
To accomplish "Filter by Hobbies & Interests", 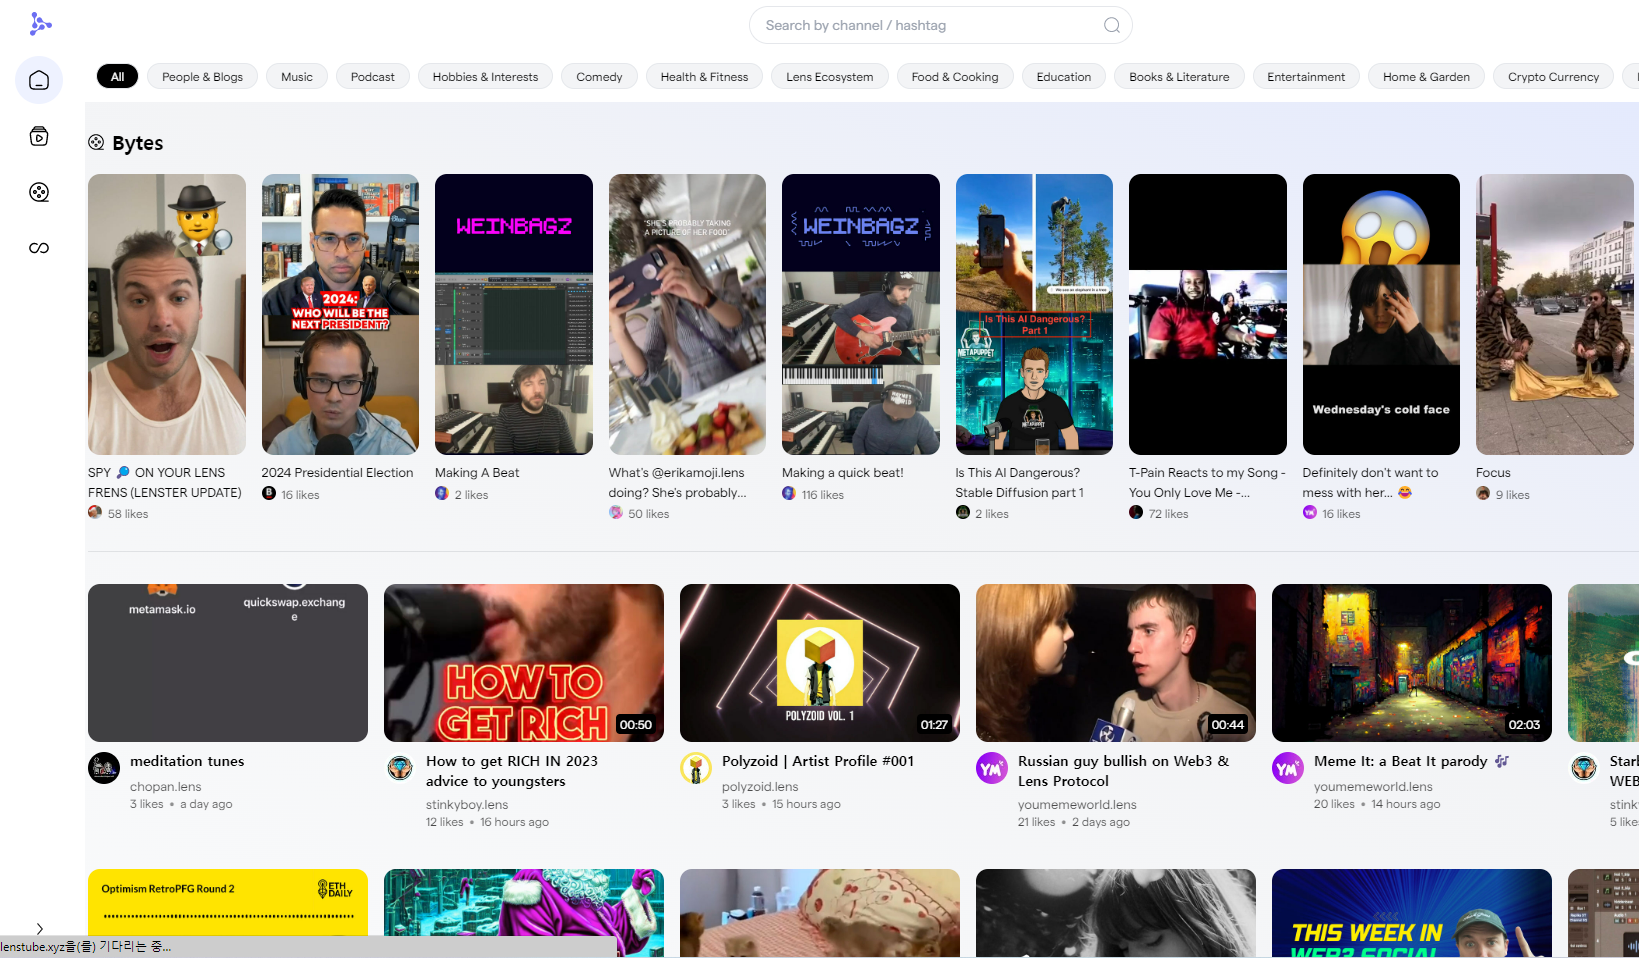I will coord(485,77).
